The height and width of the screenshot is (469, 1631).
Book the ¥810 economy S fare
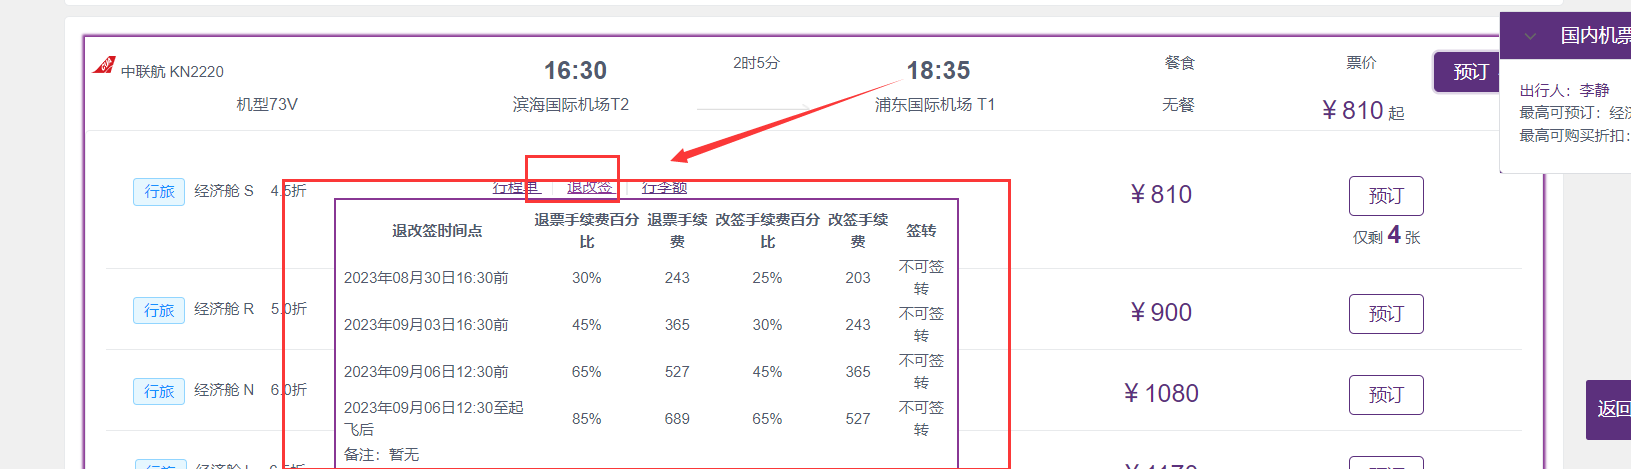[1385, 196]
